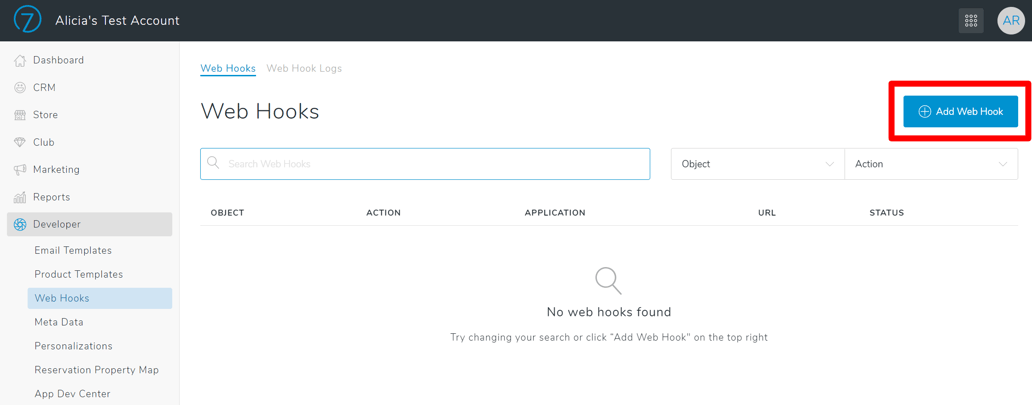Click the Store shop icon

click(x=20, y=115)
